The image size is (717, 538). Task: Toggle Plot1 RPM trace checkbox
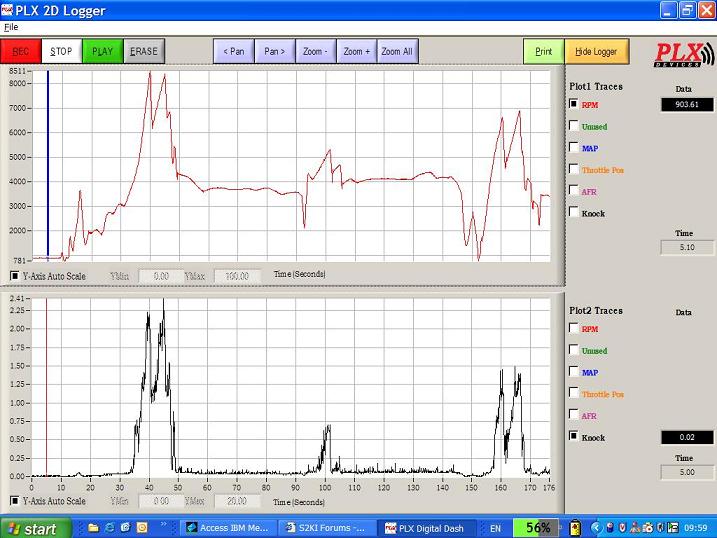click(x=573, y=104)
